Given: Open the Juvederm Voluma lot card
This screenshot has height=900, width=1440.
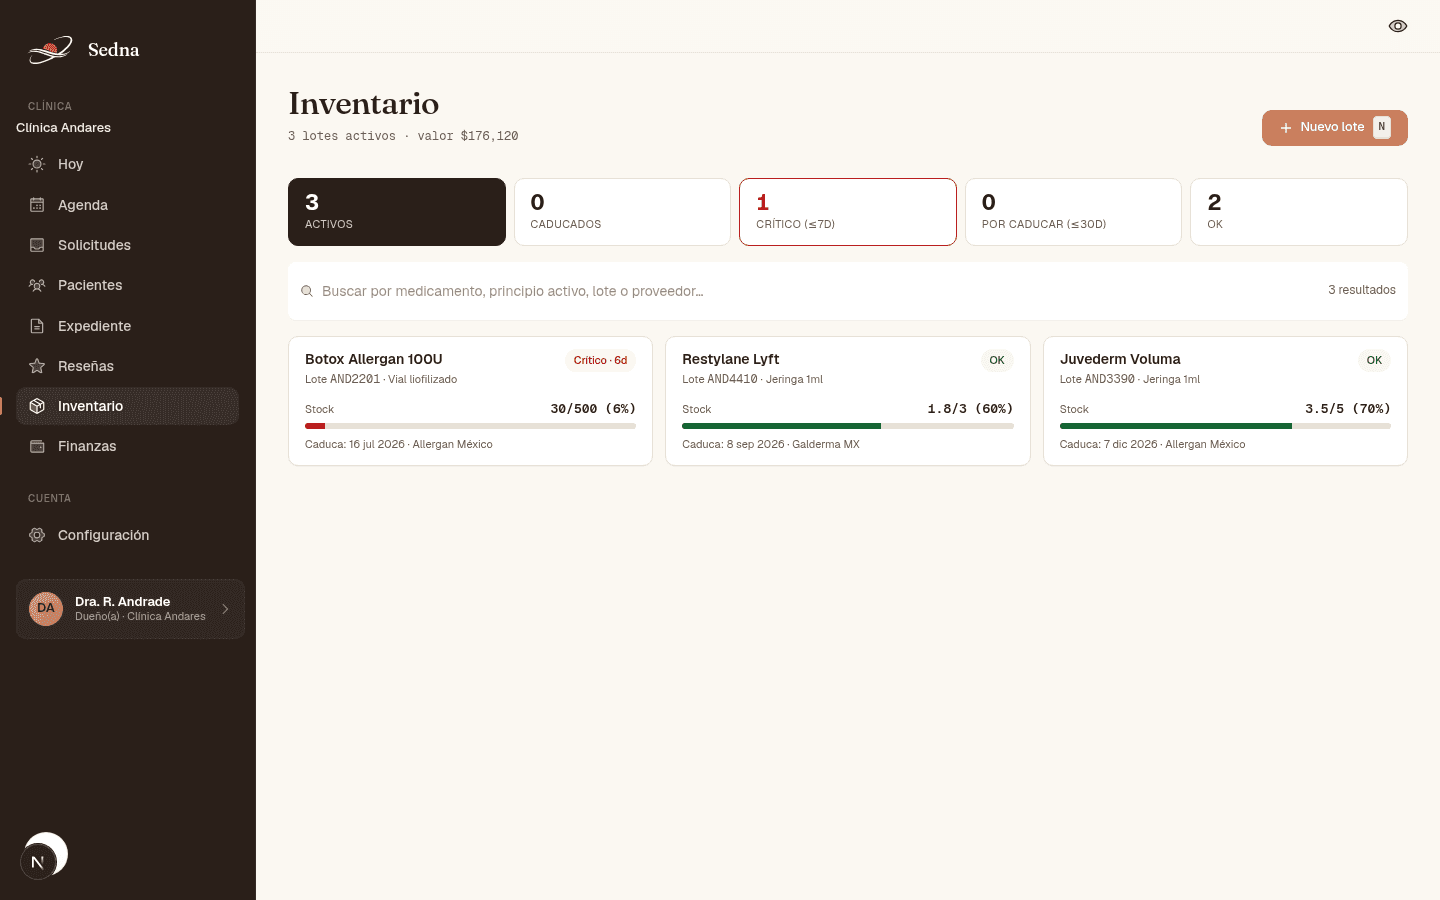Looking at the screenshot, I should 1225,401.
